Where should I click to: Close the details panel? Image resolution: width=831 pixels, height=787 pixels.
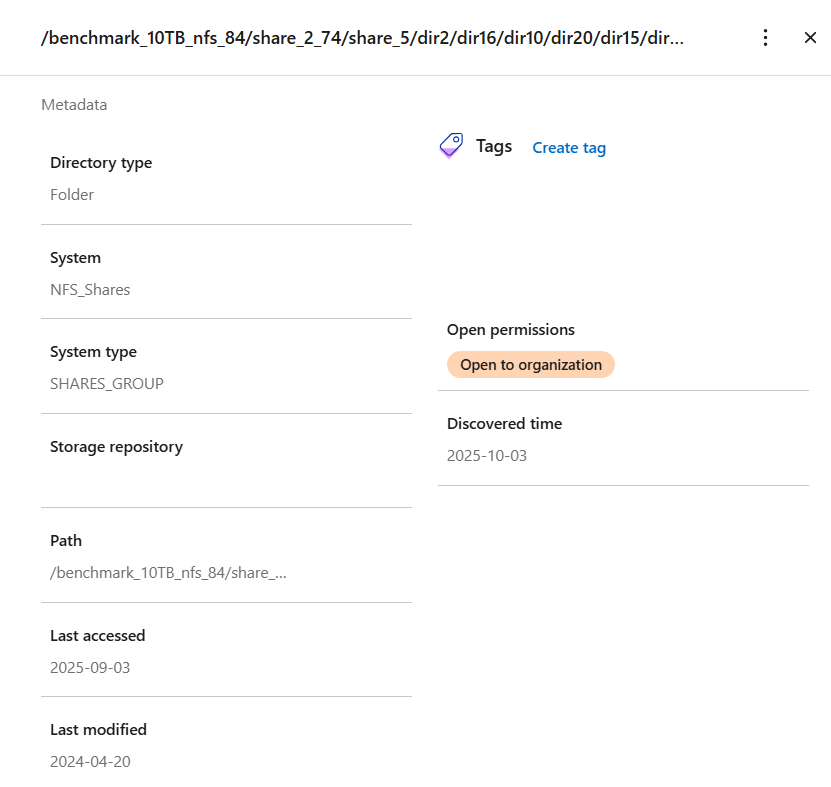[x=810, y=38]
